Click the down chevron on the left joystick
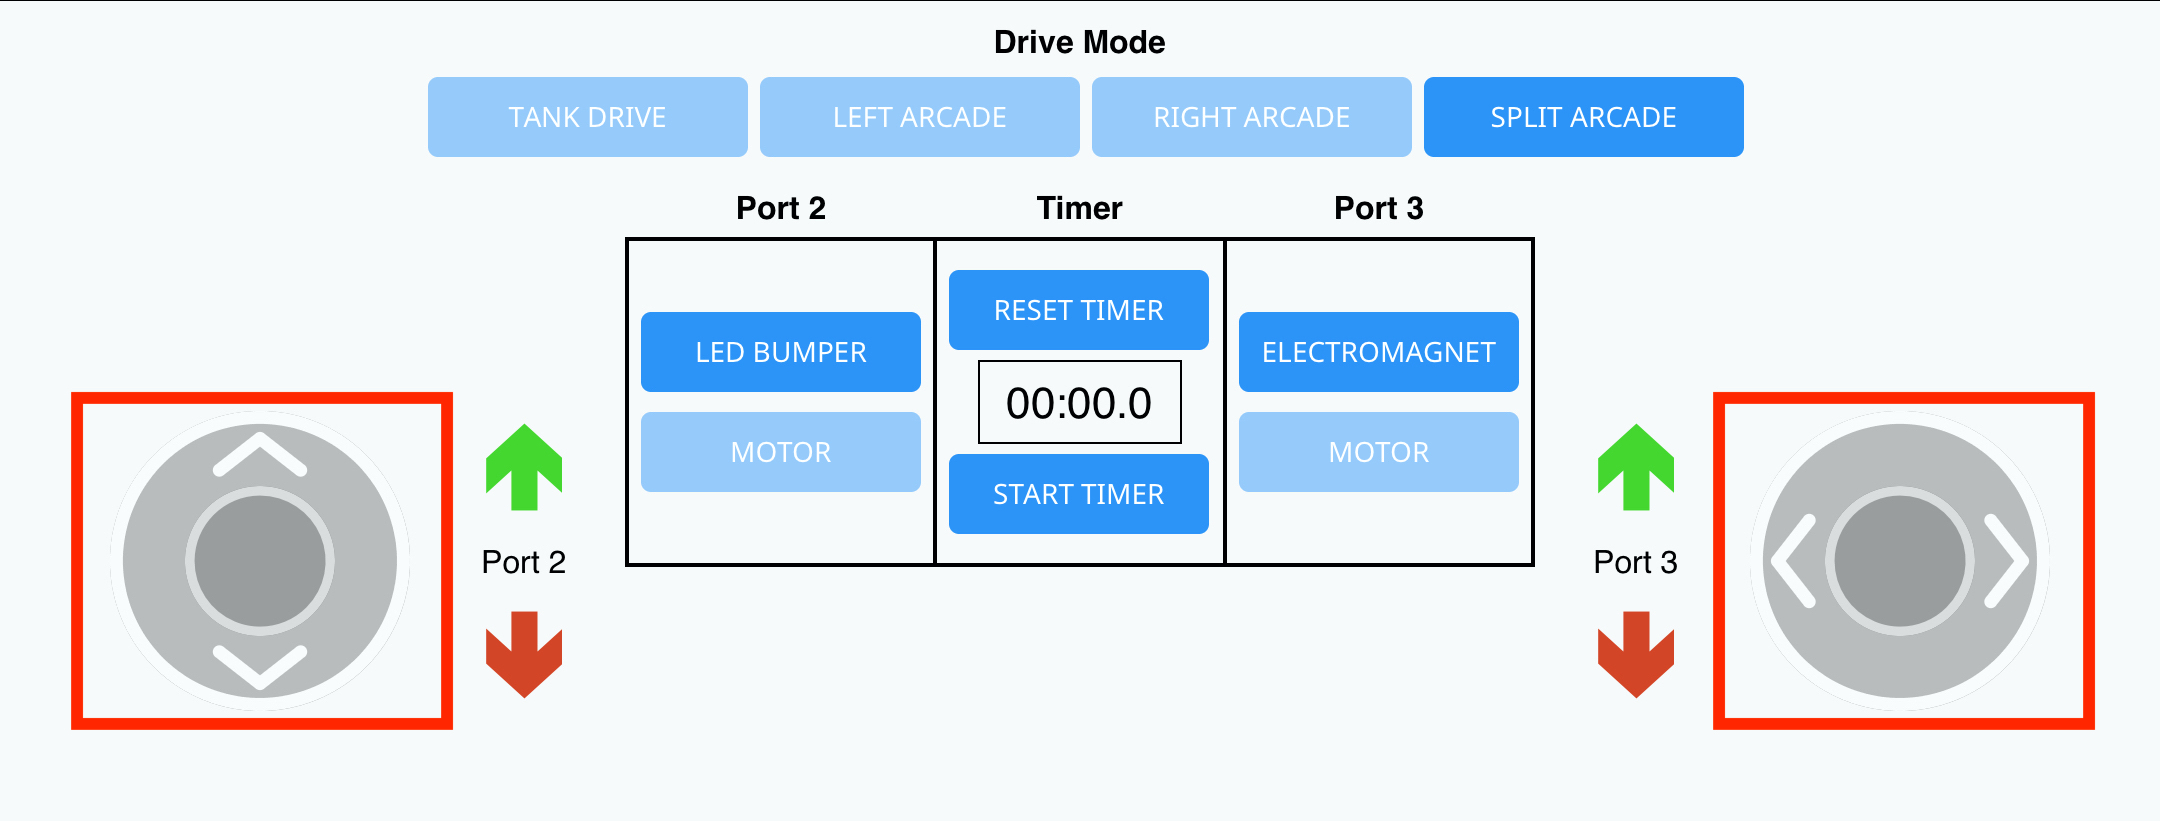The width and height of the screenshot is (2160, 821). (260, 662)
